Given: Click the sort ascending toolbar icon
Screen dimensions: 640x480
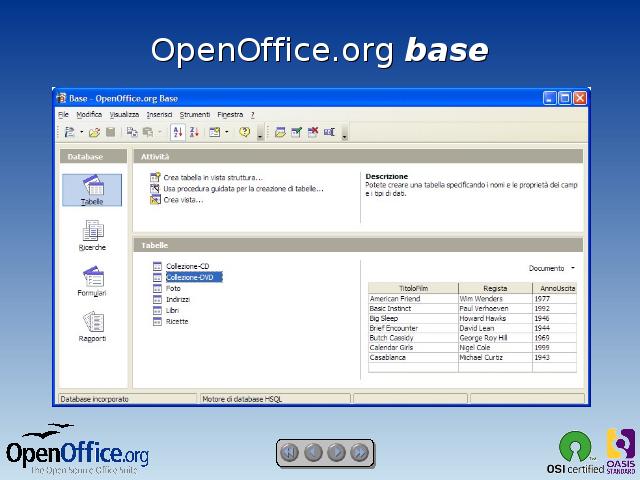Looking at the screenshot, I should 178,132.
